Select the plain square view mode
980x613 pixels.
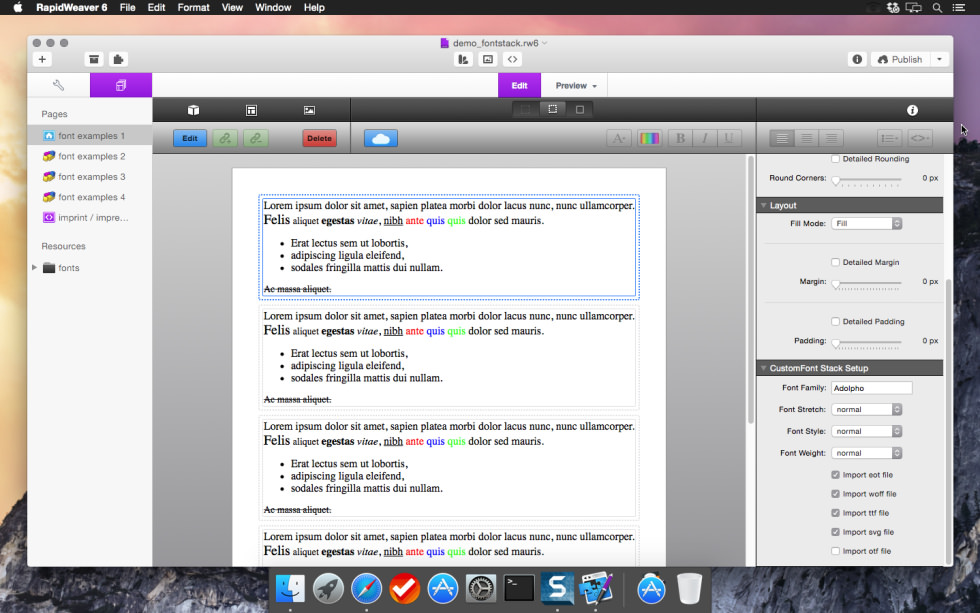[580, 109]
